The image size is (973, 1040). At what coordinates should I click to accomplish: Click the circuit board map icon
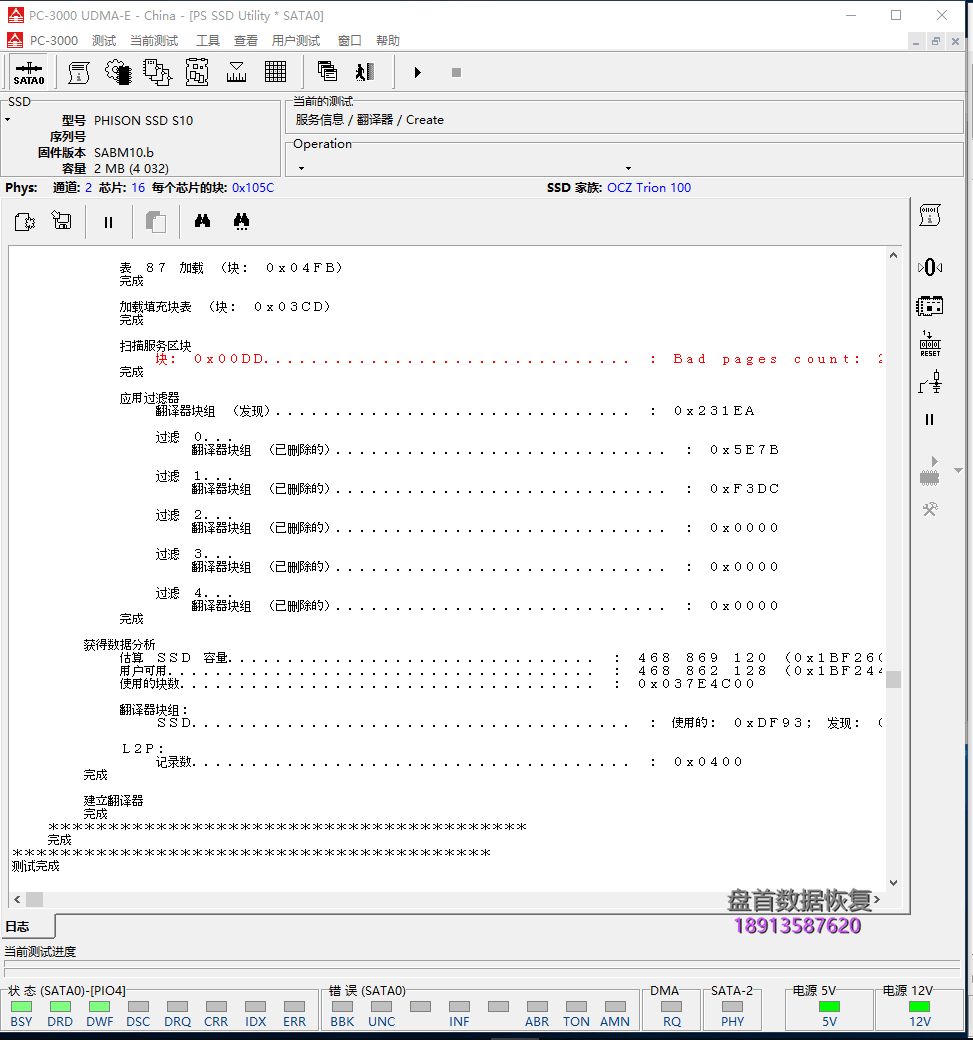point(197,72)
